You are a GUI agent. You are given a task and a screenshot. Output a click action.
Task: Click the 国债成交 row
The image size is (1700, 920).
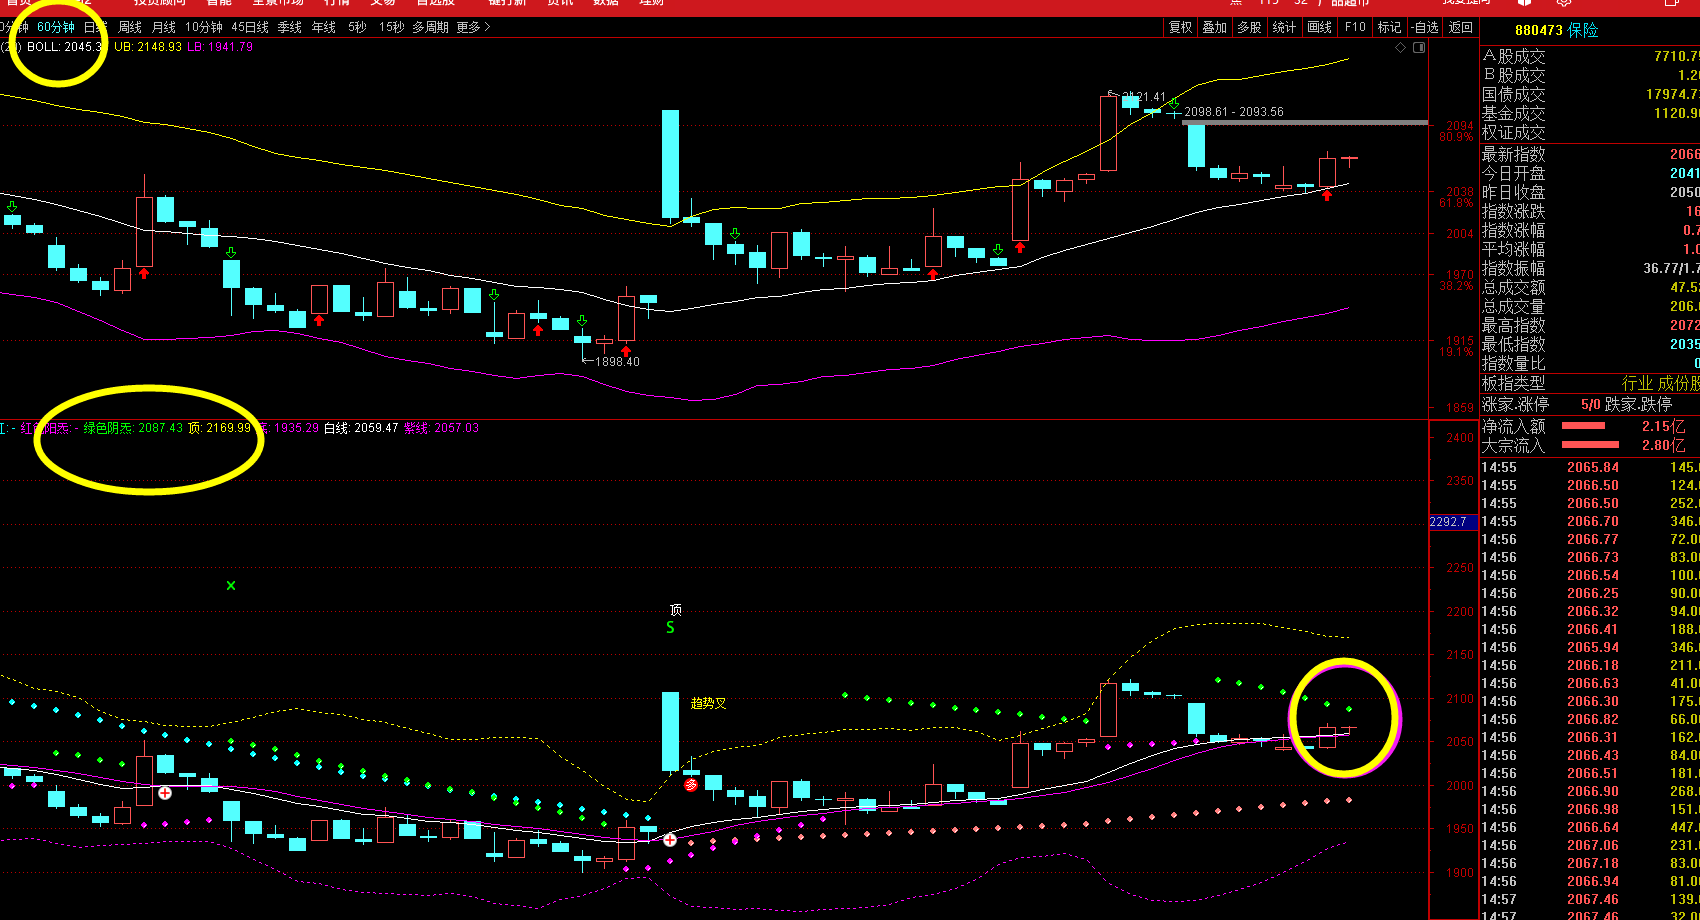tap(1590, 94)
